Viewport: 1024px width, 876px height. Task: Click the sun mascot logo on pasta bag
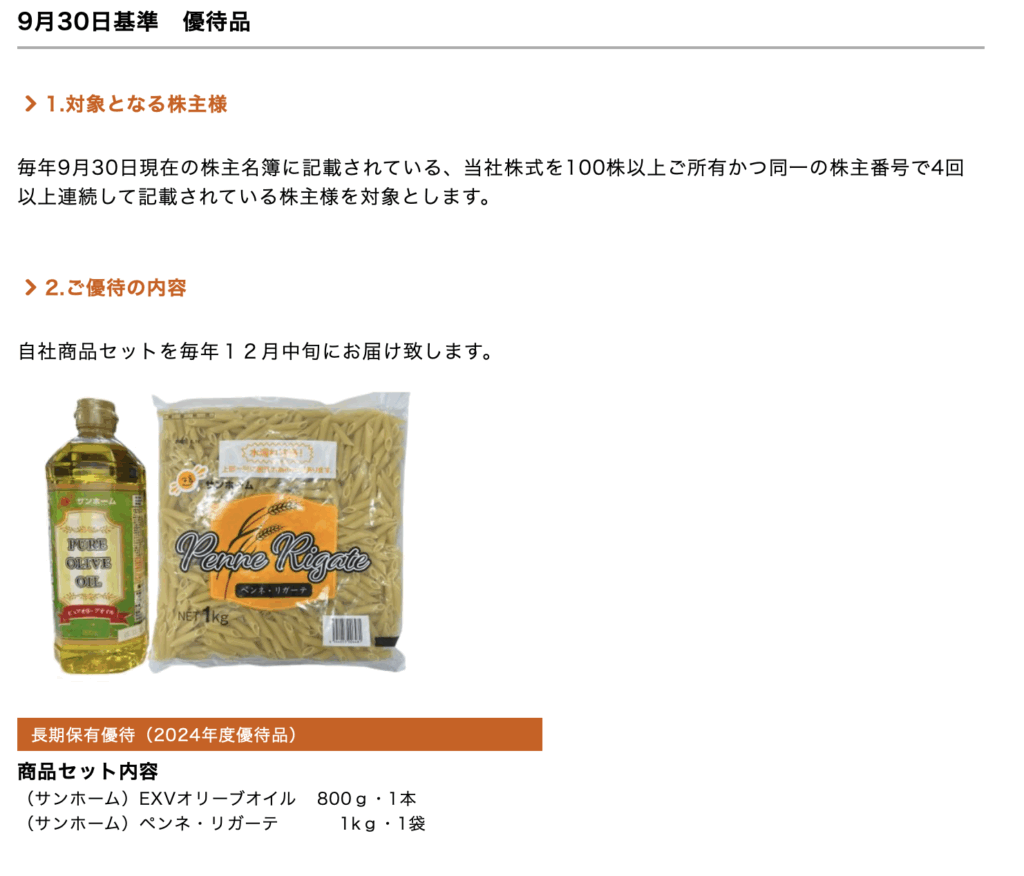(184, 481)
